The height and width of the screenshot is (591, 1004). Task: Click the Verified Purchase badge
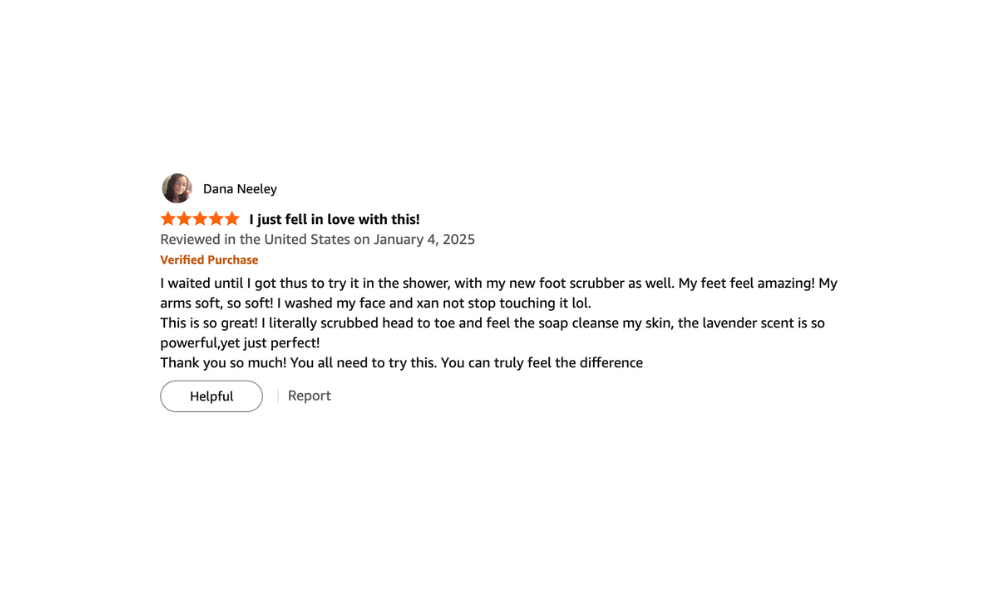pyautogui.click(x=209, y=259)
